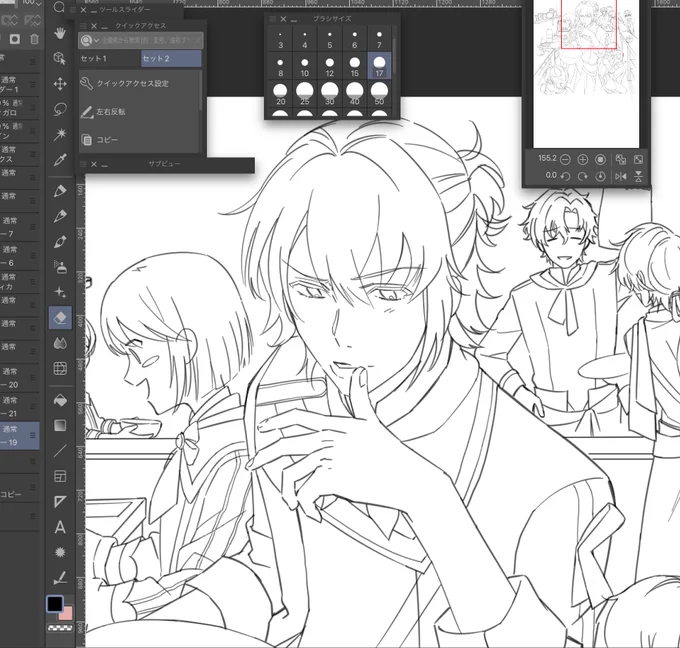Select the black main color swatch
Screen dimensions: 680x648
tap(55, 603)
